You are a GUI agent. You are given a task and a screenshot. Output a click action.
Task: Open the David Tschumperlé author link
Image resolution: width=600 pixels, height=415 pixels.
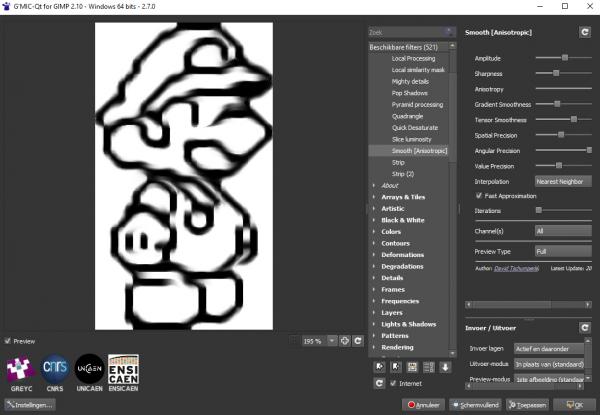516,269
